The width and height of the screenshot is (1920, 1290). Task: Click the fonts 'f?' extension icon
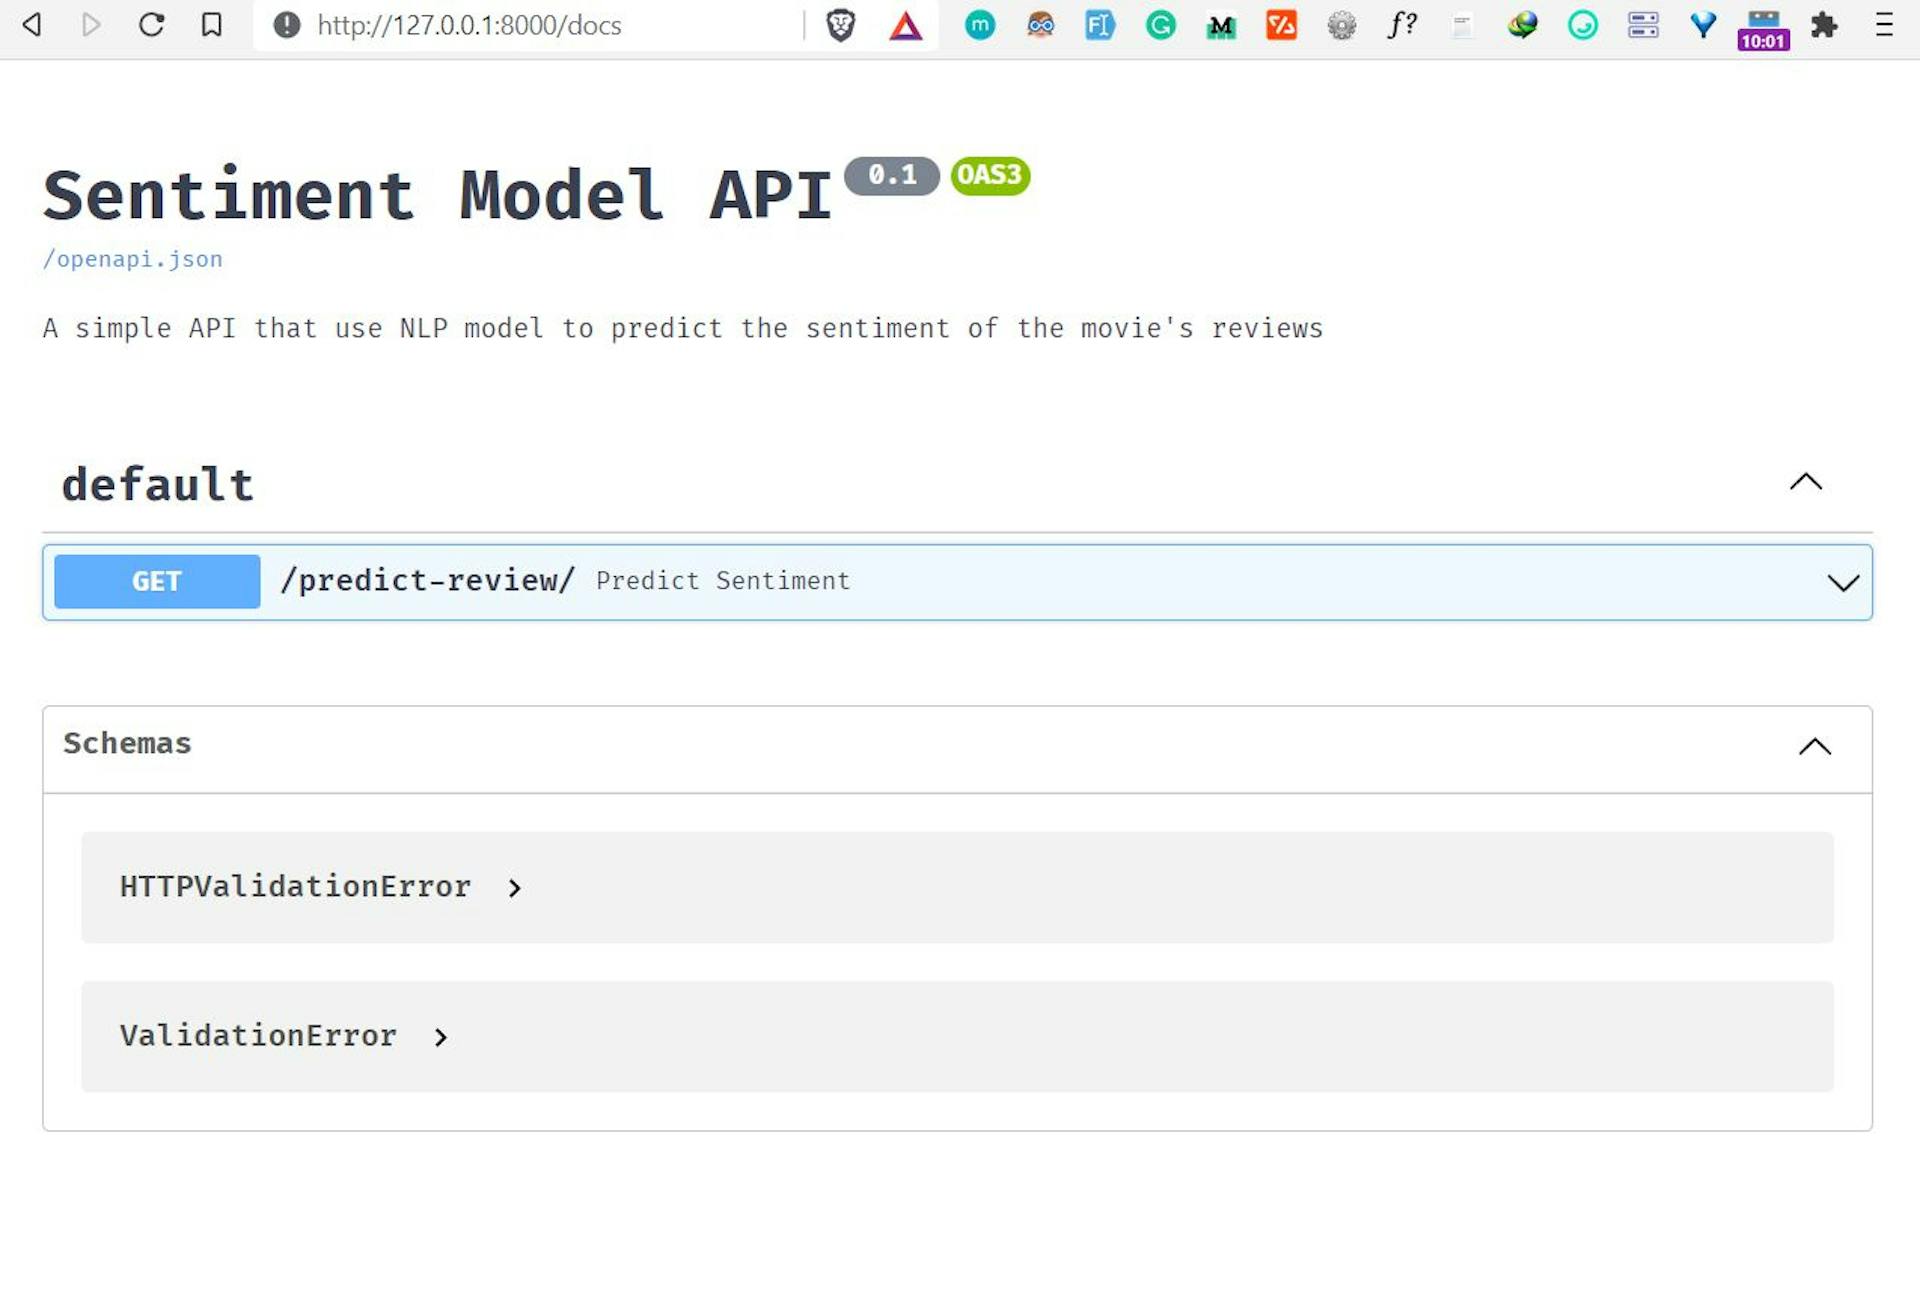(x=1402, y=25)
